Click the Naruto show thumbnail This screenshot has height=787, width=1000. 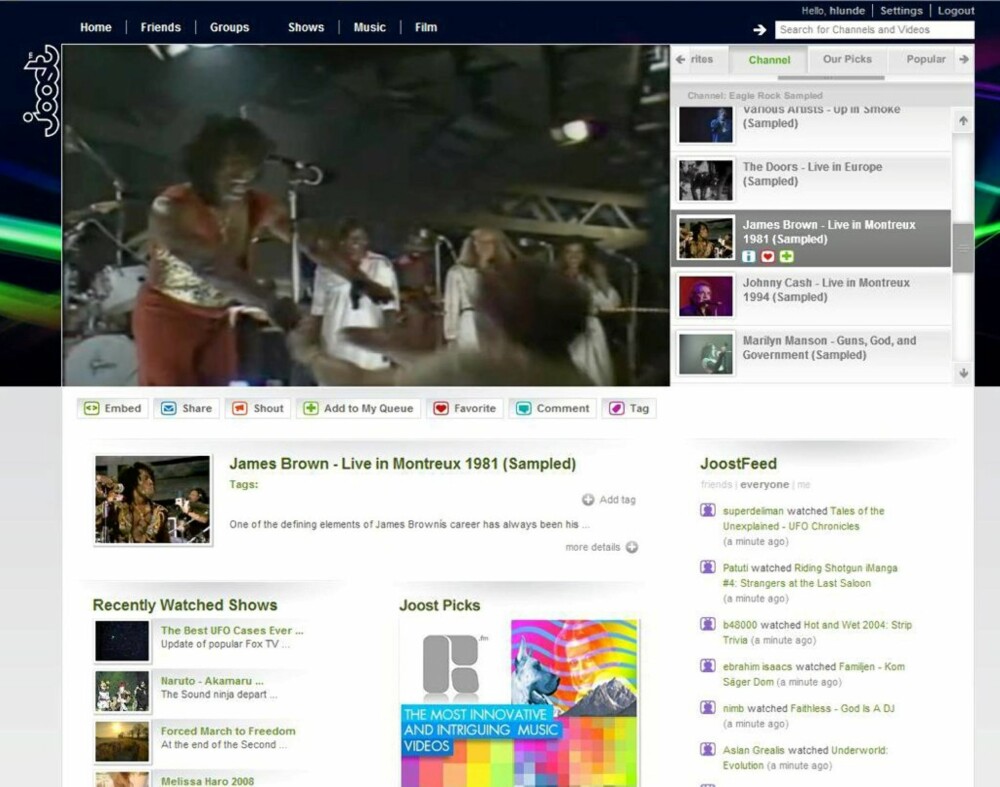point(122,691)
